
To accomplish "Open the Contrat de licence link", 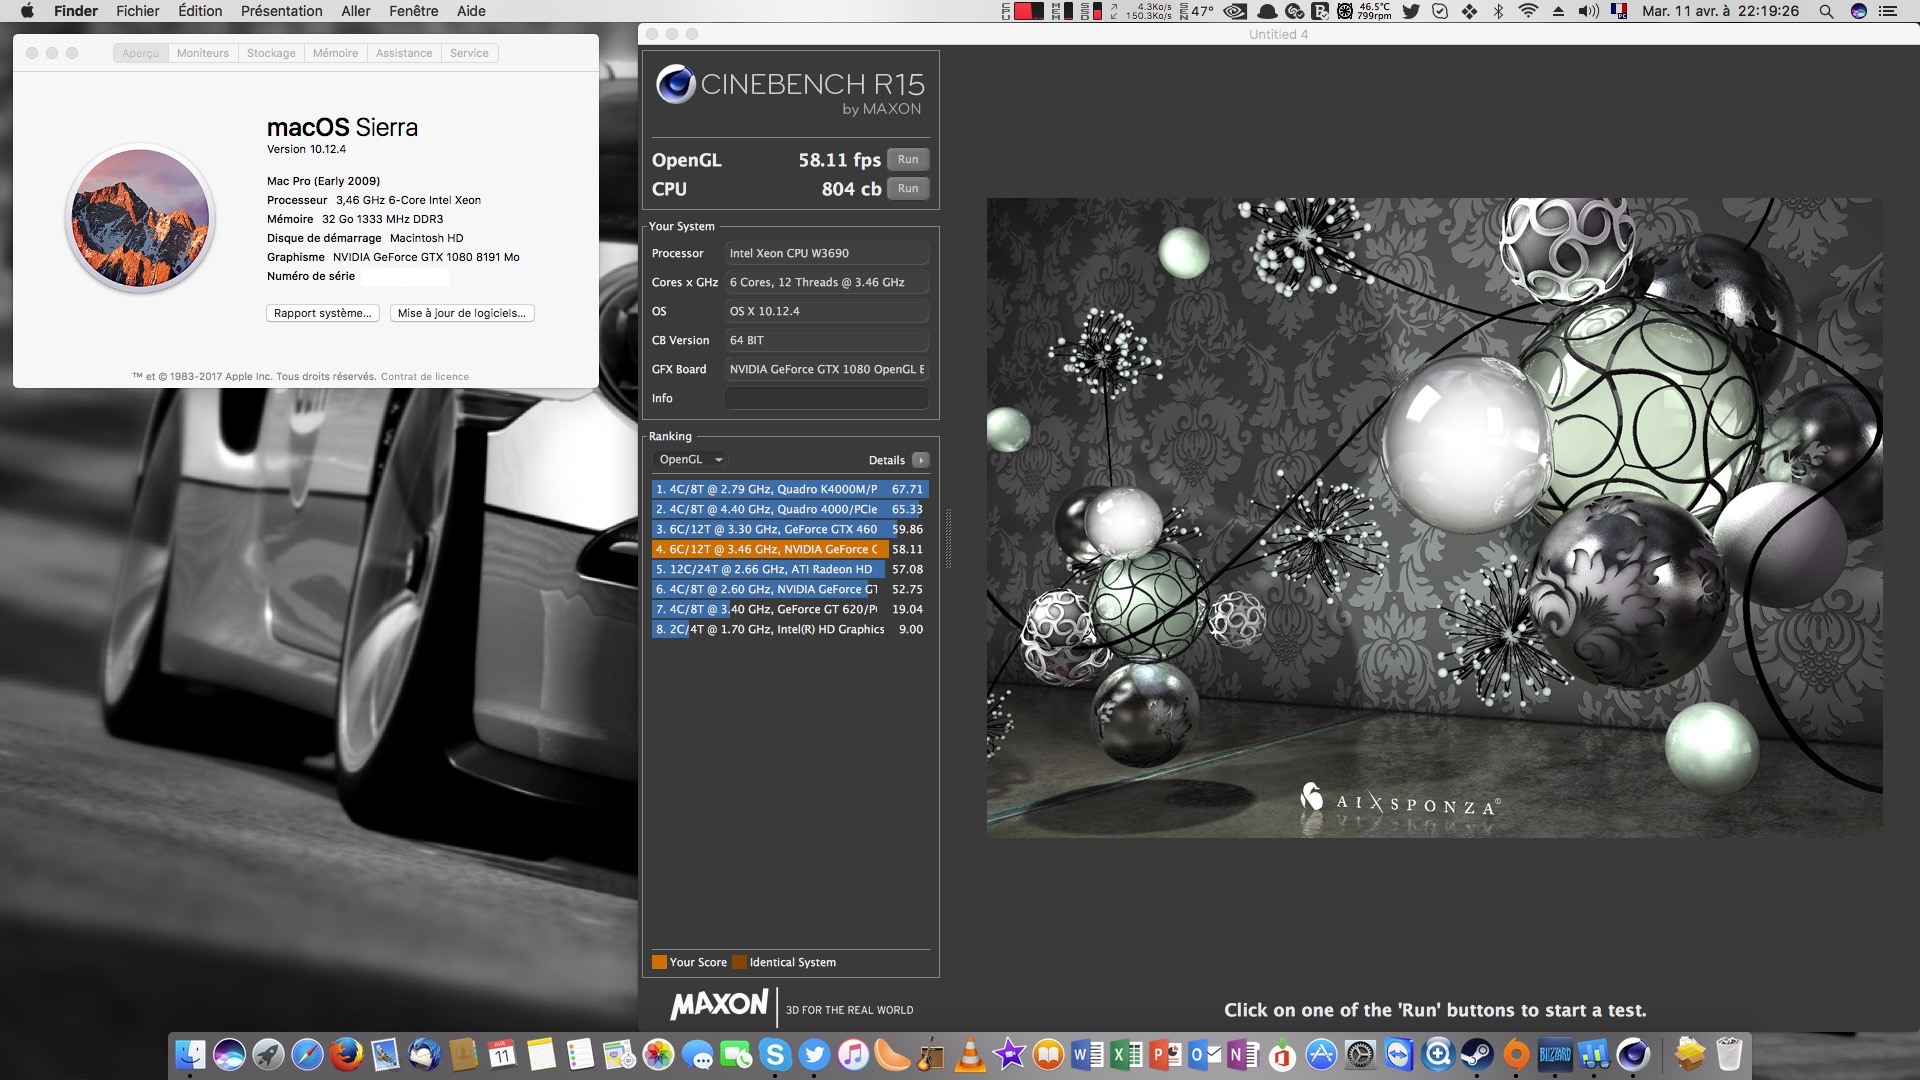I will (425, 377).
